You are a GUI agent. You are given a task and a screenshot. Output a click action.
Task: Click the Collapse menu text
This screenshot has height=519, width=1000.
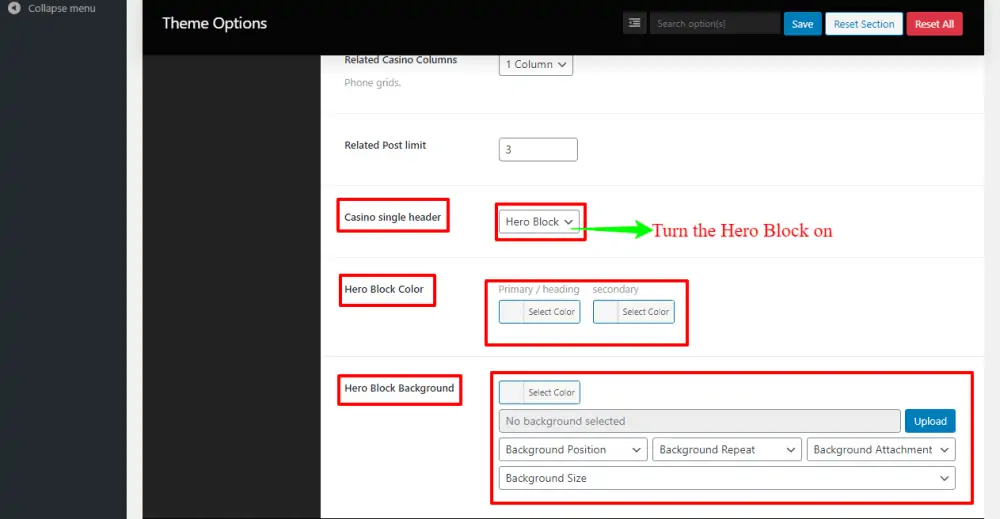point(62,8)
